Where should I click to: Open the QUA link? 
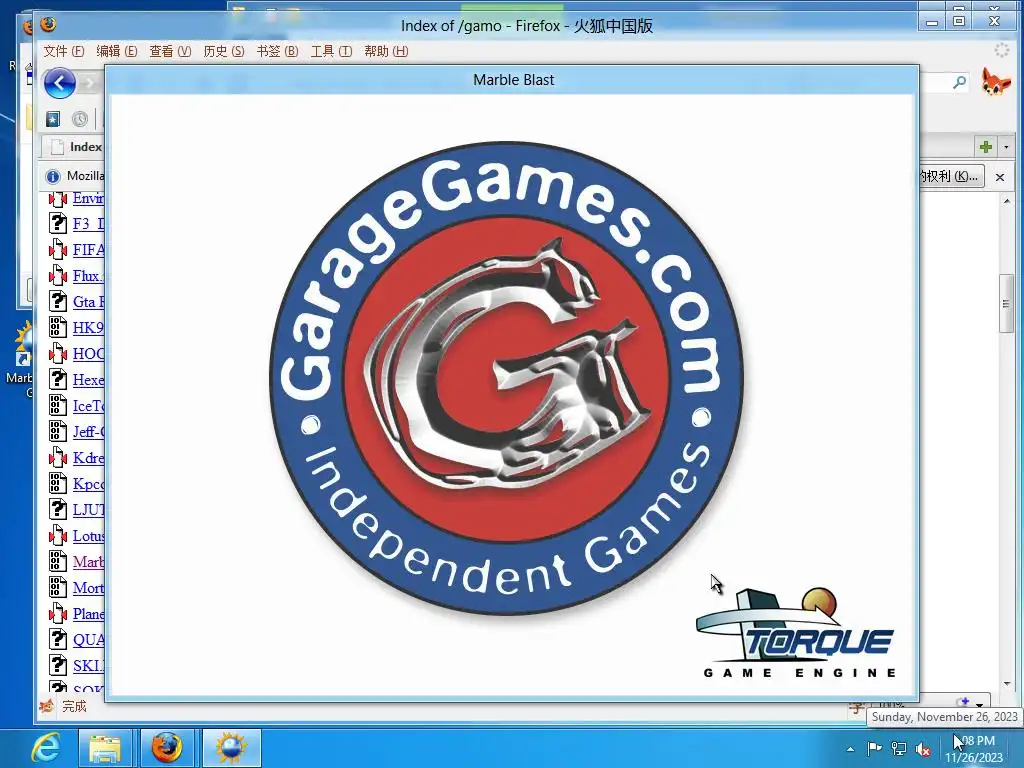(88, 640)
